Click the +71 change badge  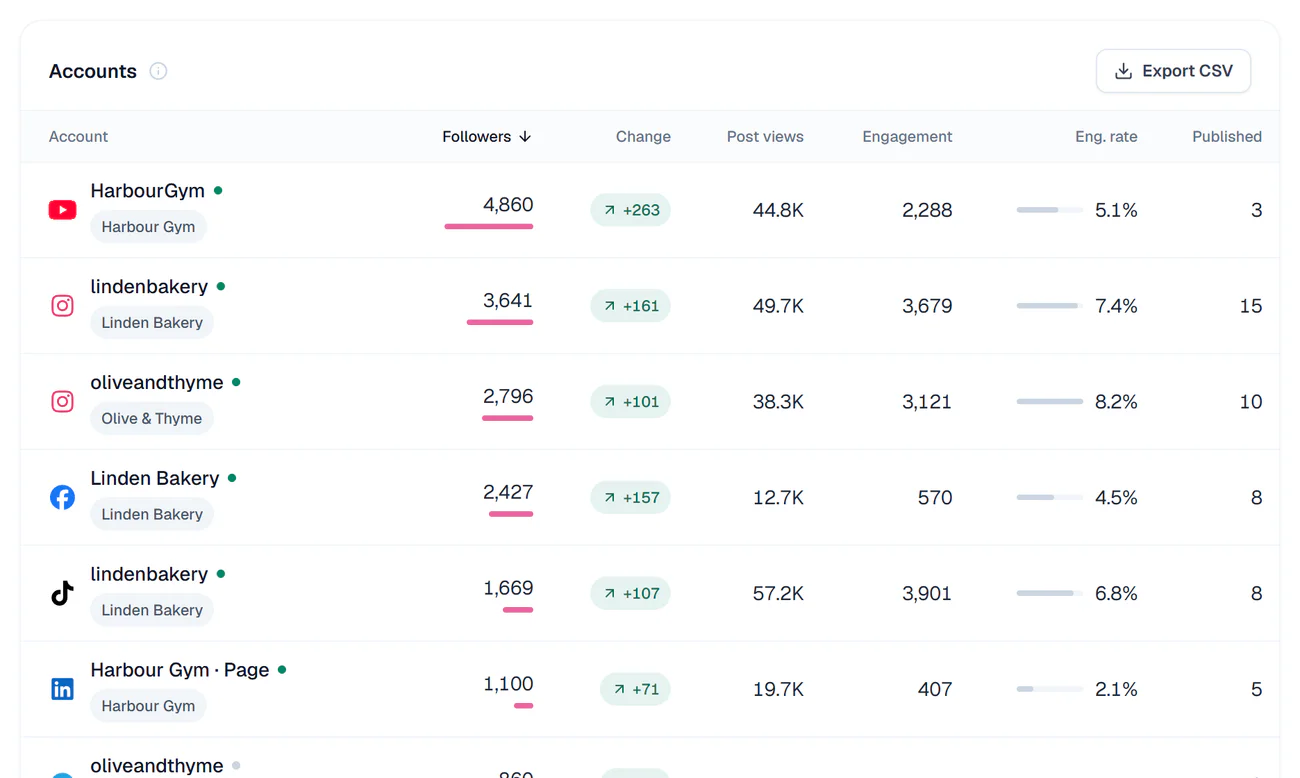pyautogui.click(x=635, y=690)
